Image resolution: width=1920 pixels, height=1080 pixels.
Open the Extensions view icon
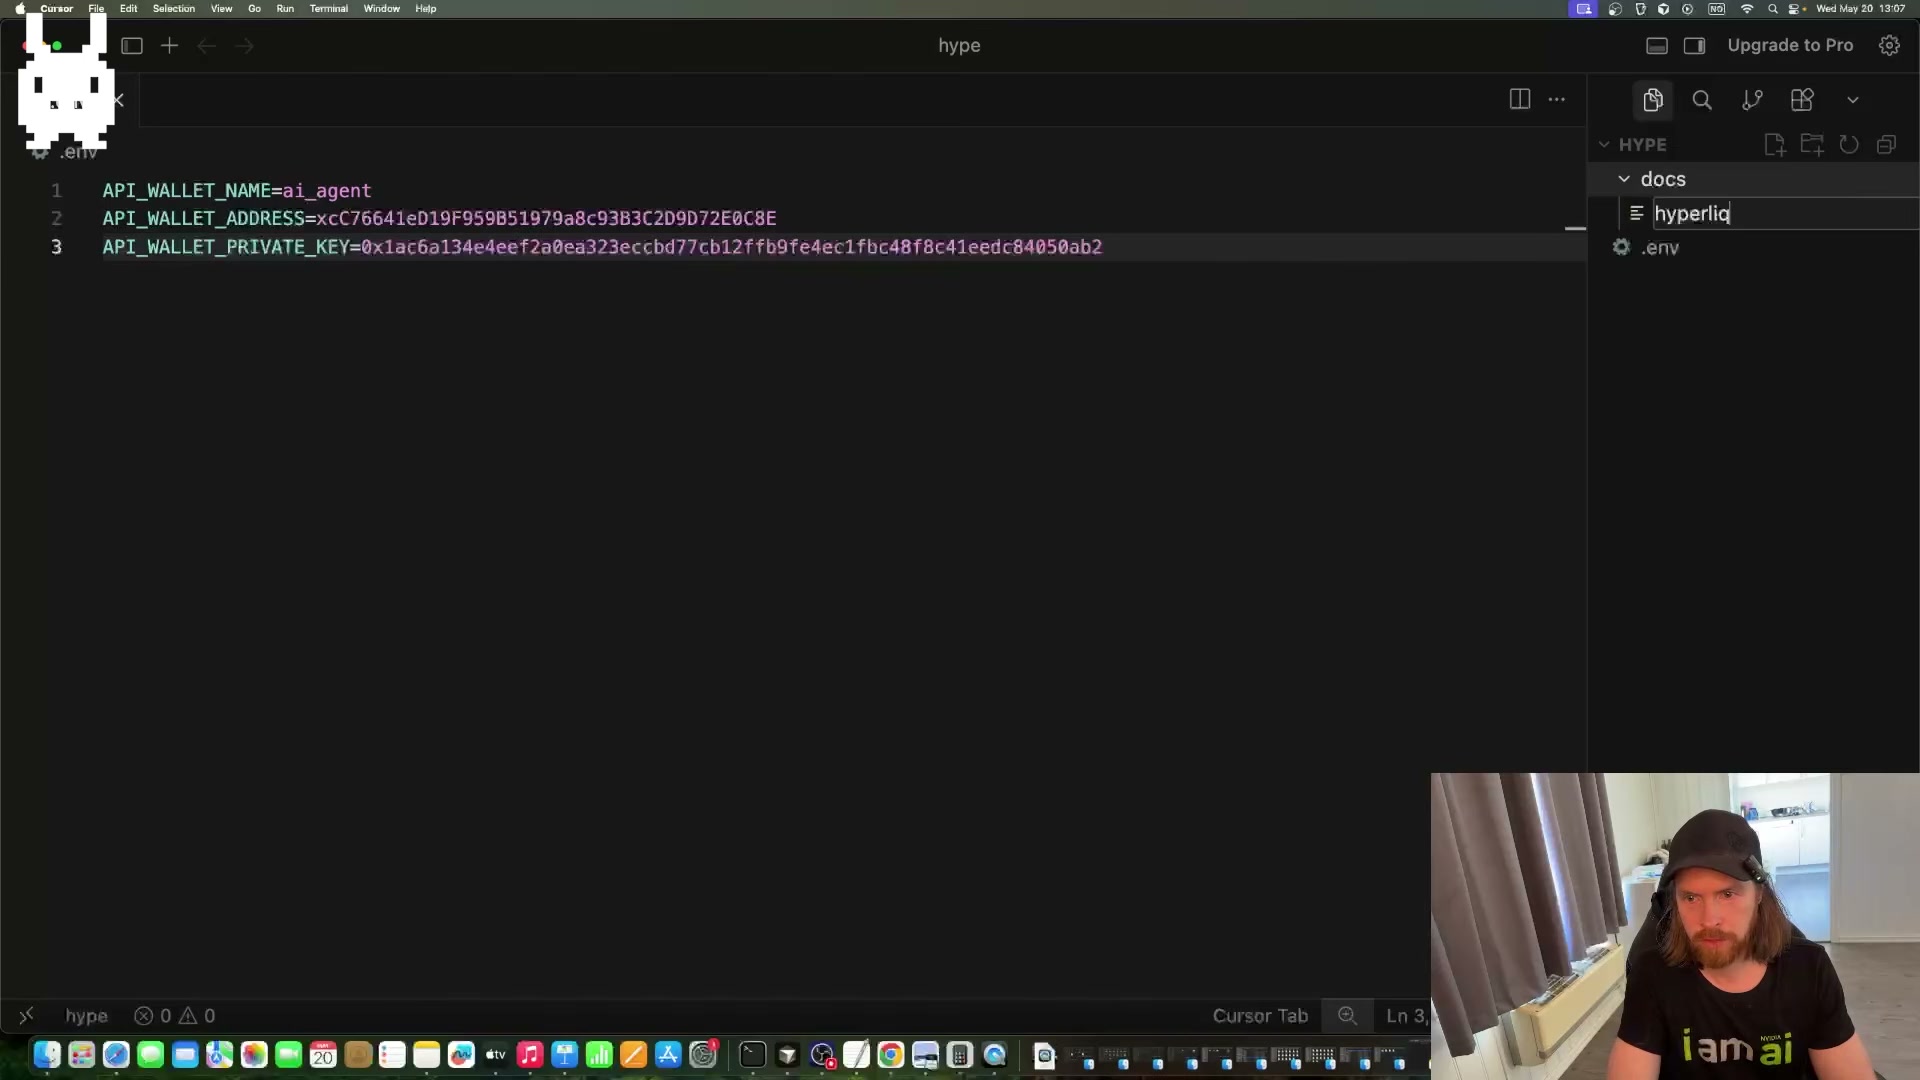tap(1802, 100)
